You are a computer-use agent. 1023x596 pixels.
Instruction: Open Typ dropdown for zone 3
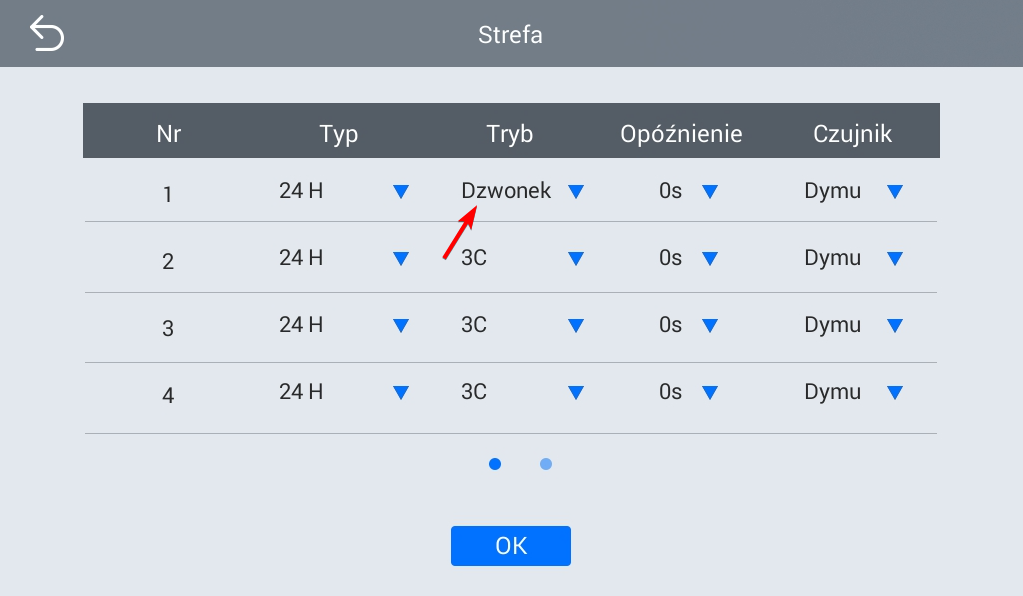tap(401, 325)
